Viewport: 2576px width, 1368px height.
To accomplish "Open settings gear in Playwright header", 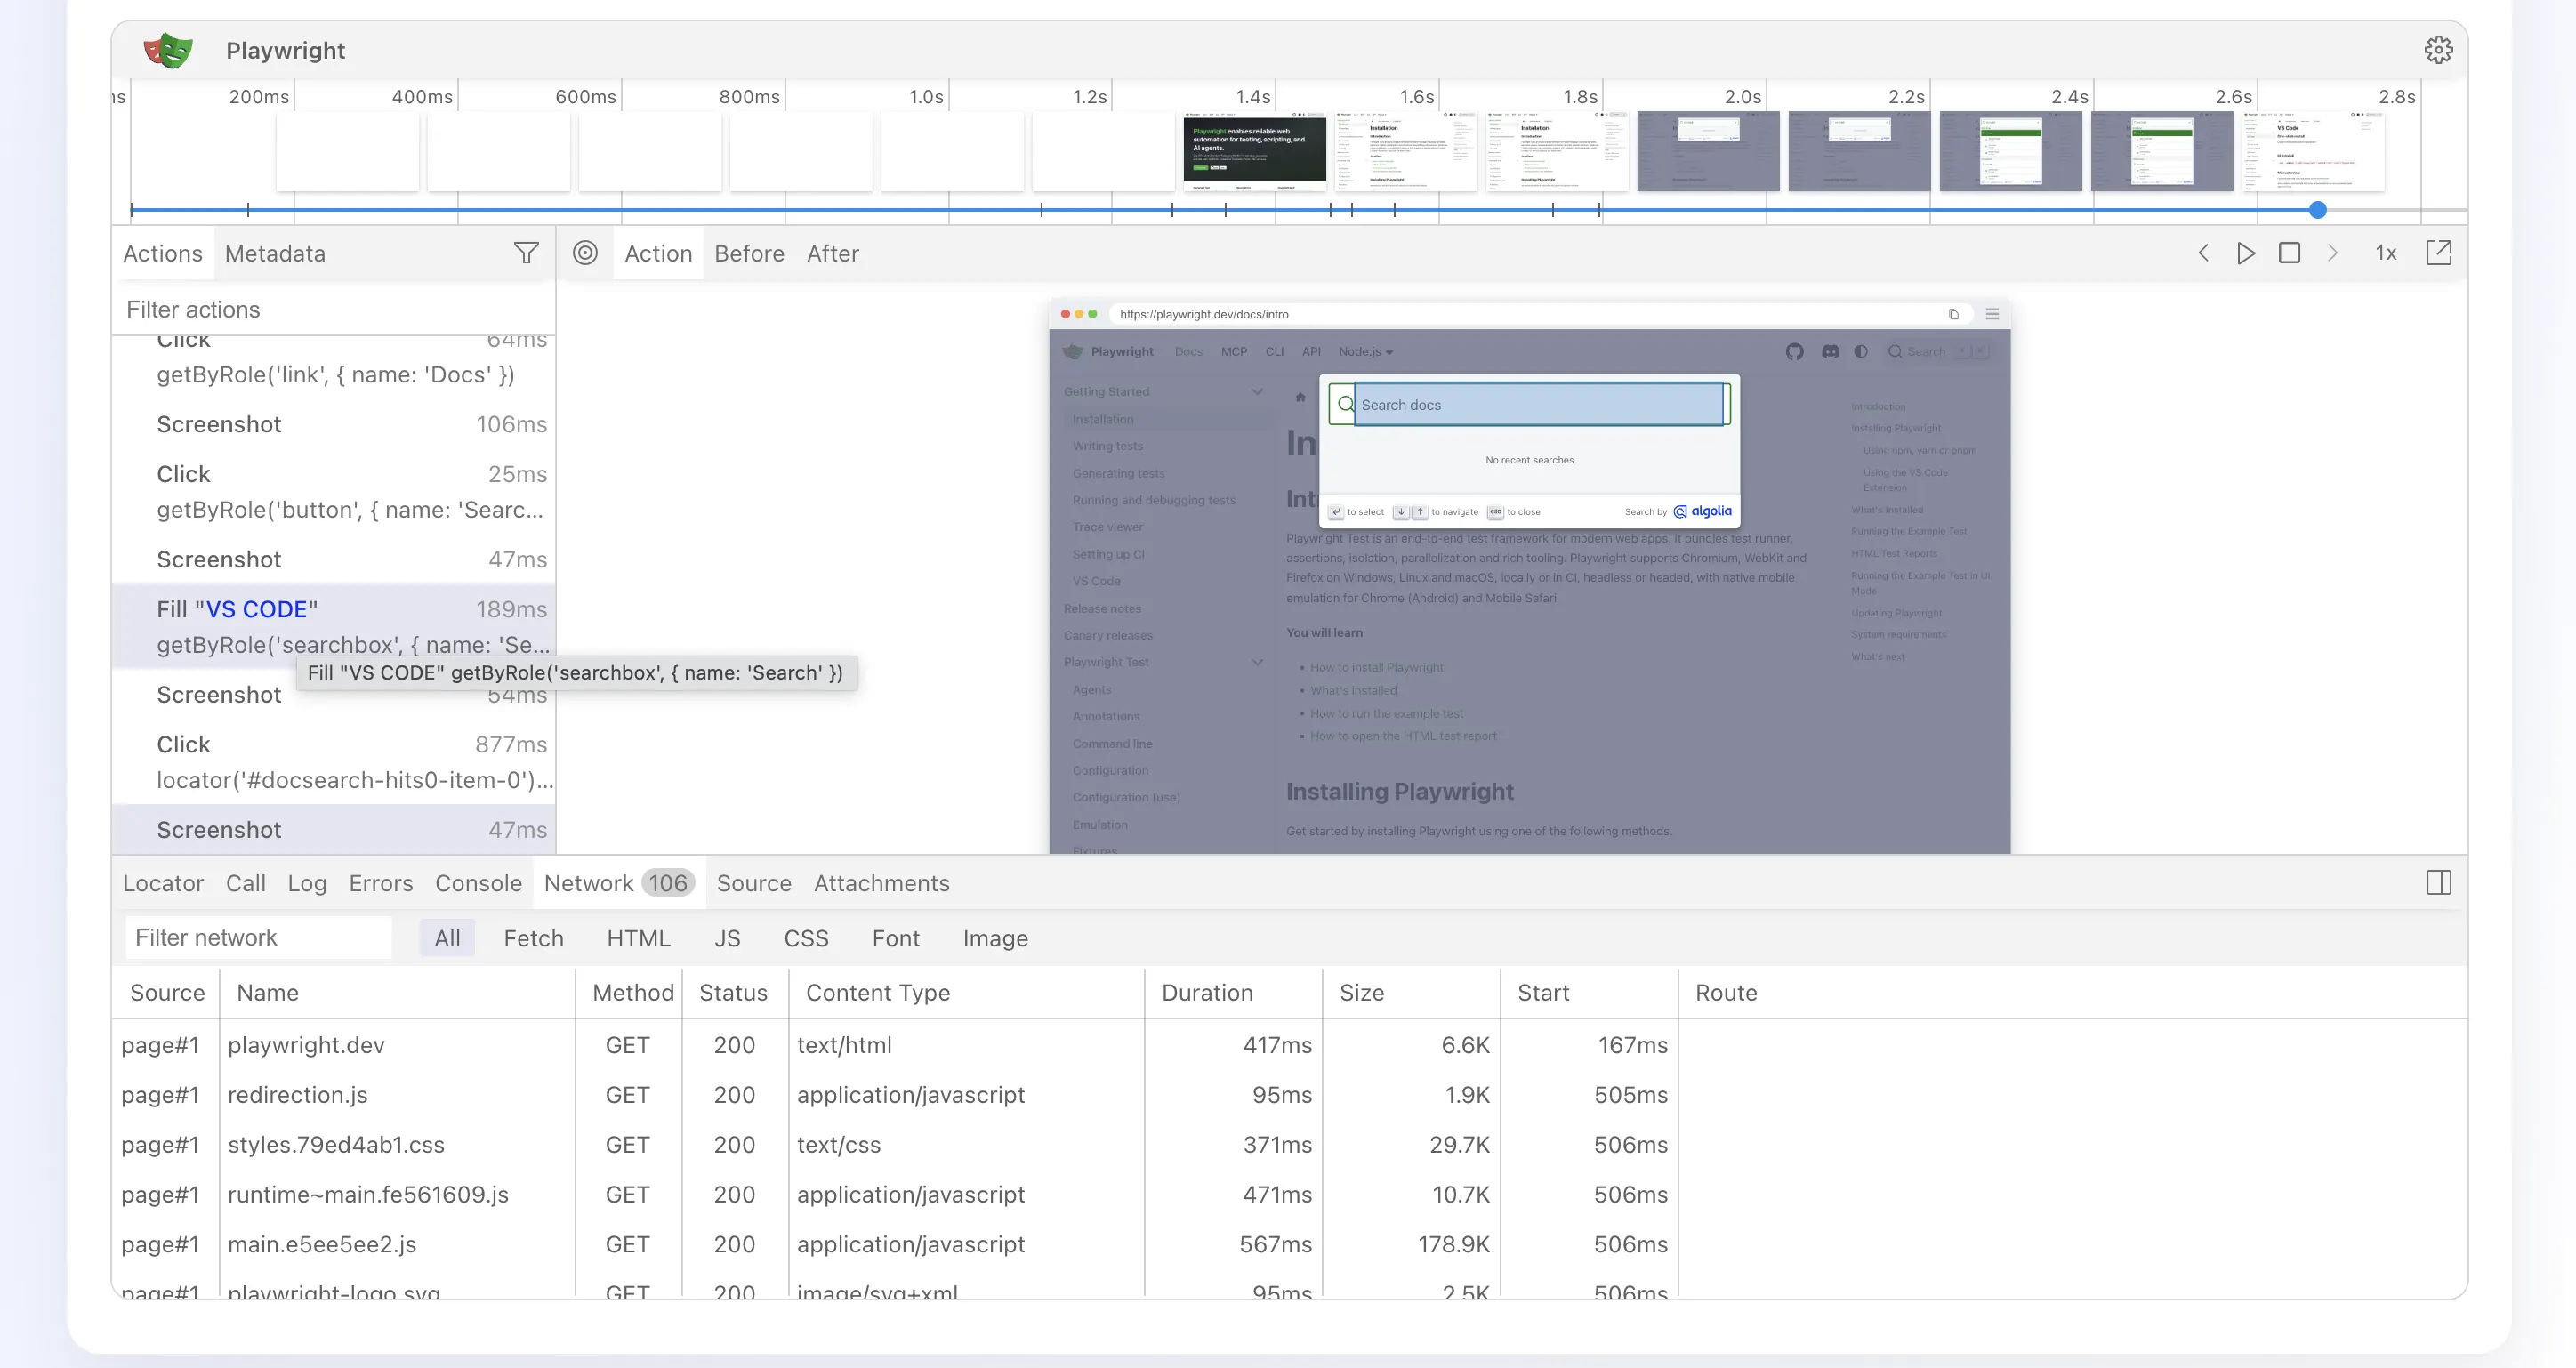I will pos(2438,50).
